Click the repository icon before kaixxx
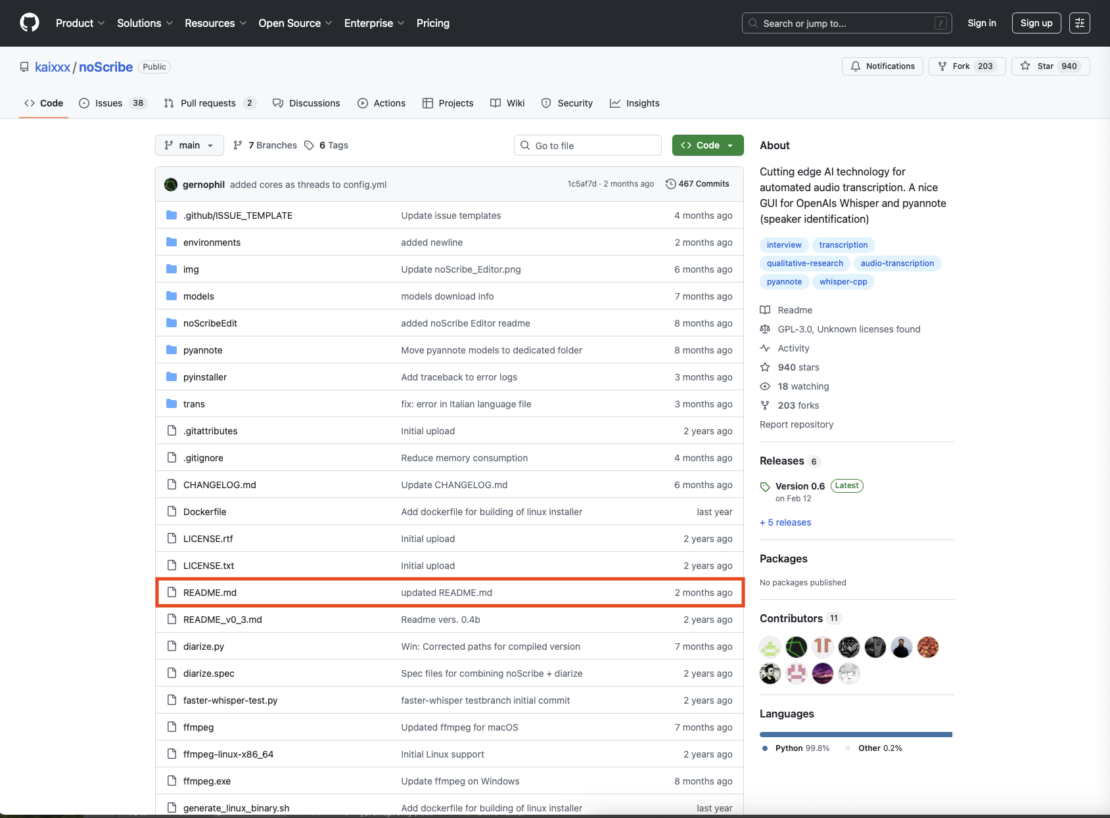This screenshot has height=818, width=1110. (x=24, y=67)
